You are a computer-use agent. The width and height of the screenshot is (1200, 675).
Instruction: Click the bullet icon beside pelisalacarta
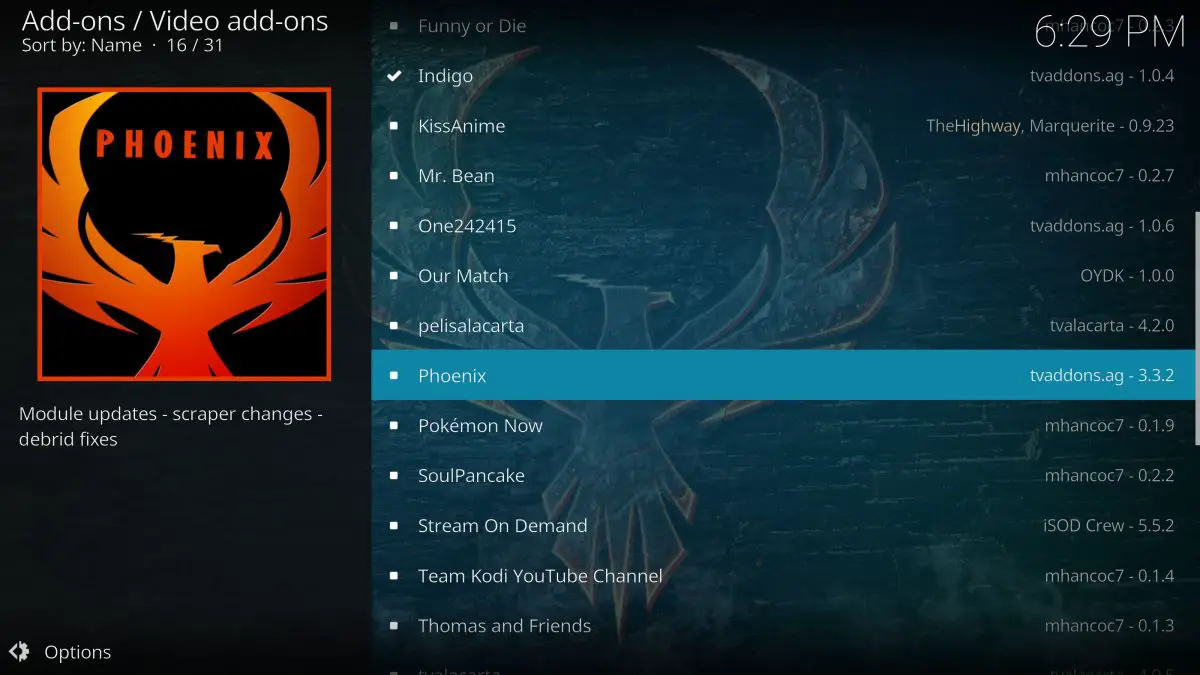pyautogui.click(x=394, y=326)
